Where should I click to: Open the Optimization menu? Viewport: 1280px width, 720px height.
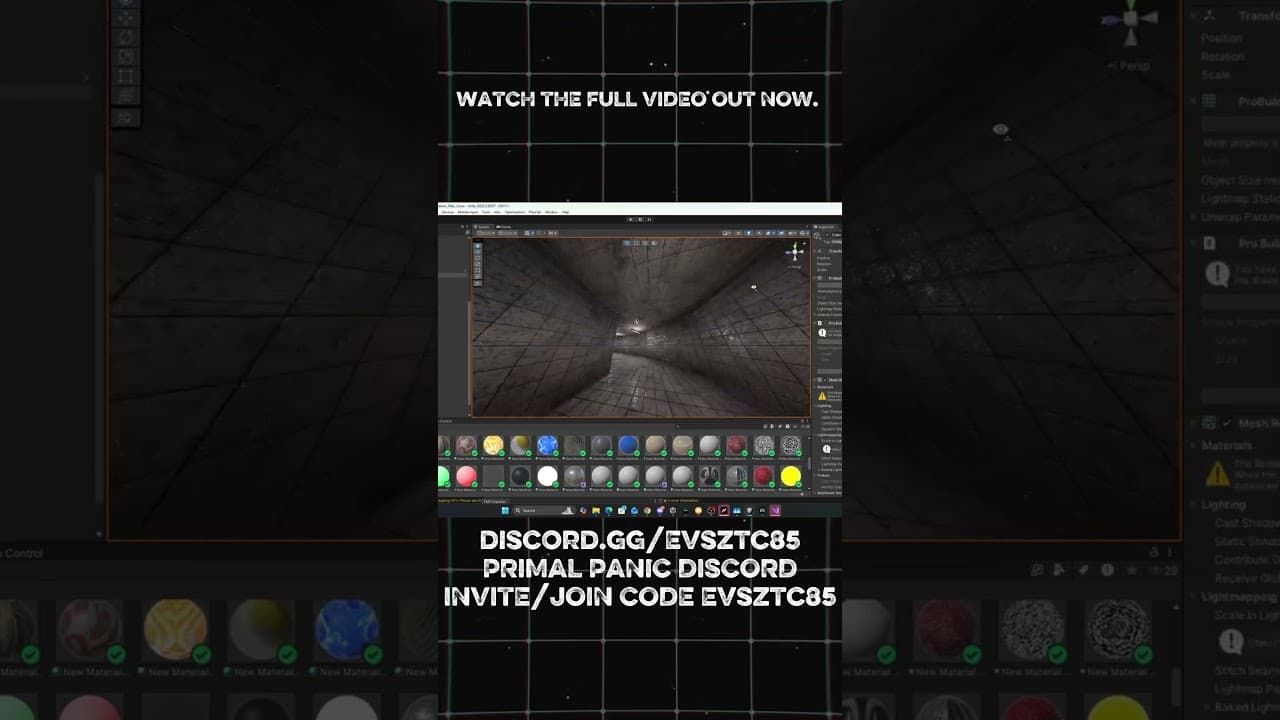click(515, 212)
